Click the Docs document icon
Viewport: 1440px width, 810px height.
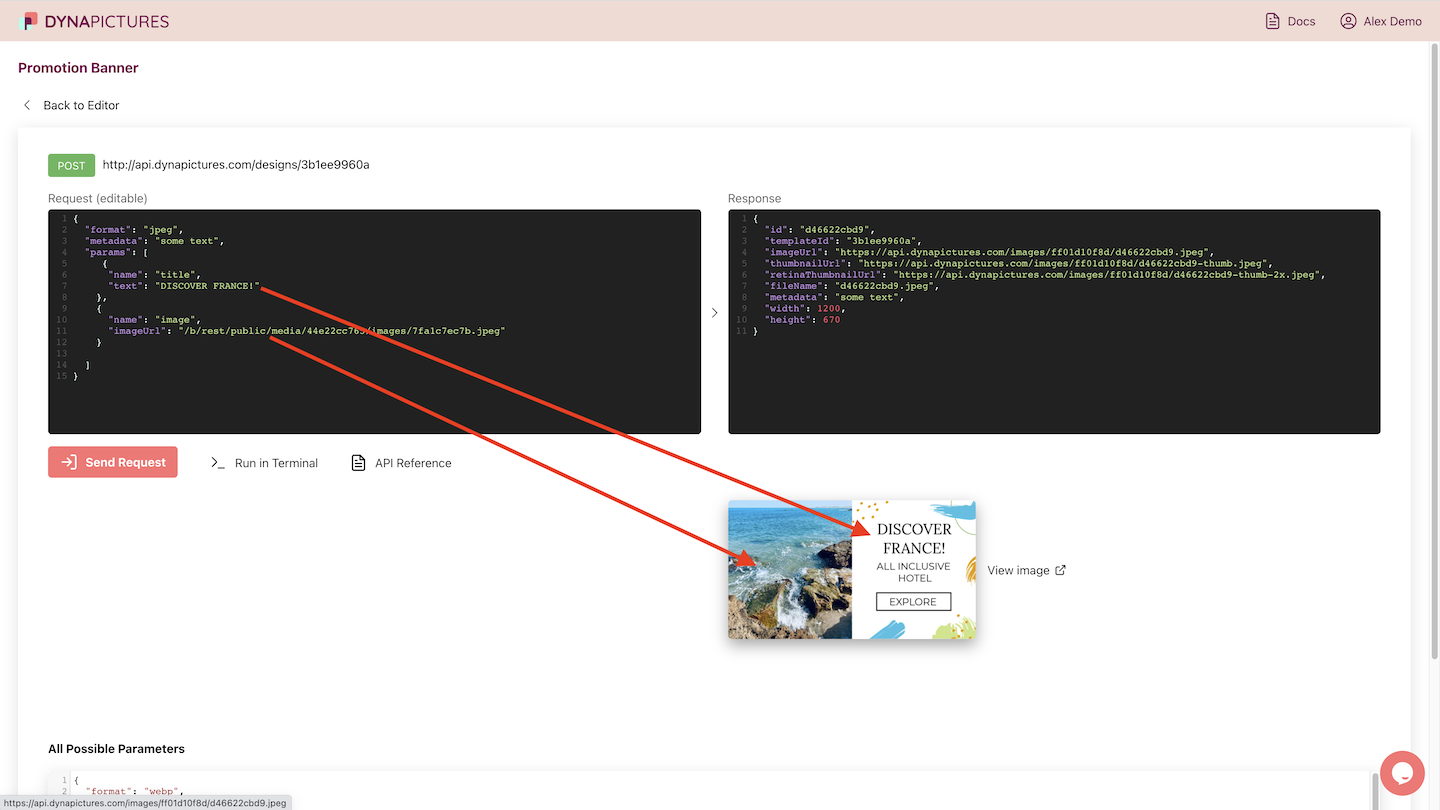pos(1273,21)
